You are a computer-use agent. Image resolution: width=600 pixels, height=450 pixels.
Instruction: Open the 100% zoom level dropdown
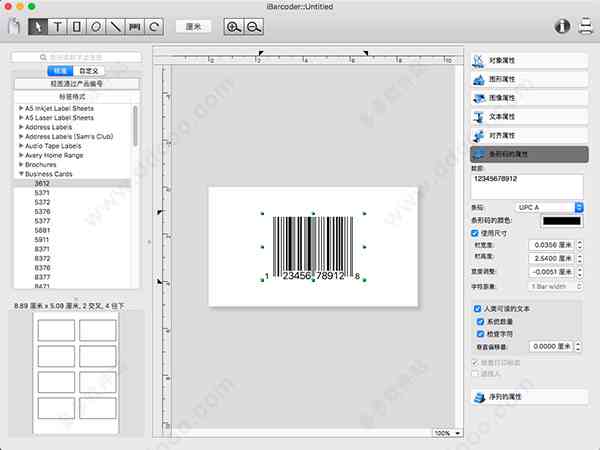447,433
